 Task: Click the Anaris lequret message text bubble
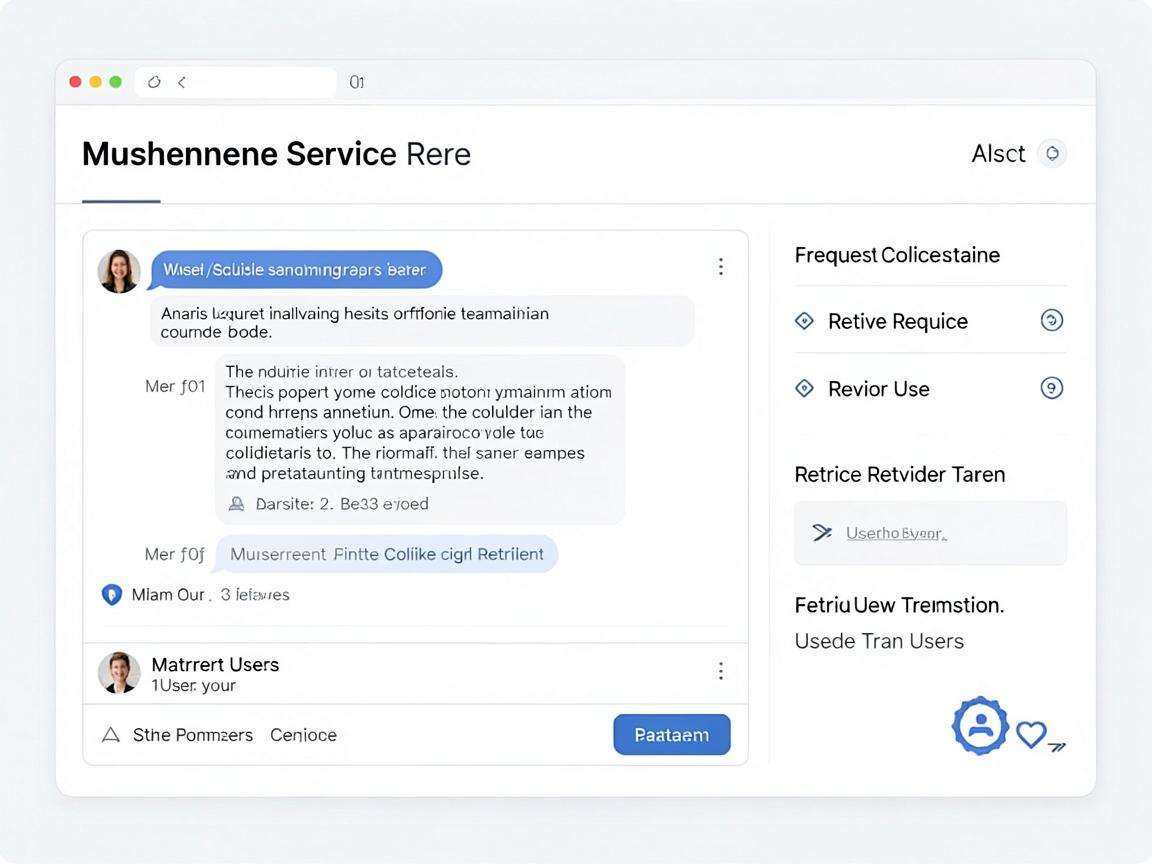point(422,322)
